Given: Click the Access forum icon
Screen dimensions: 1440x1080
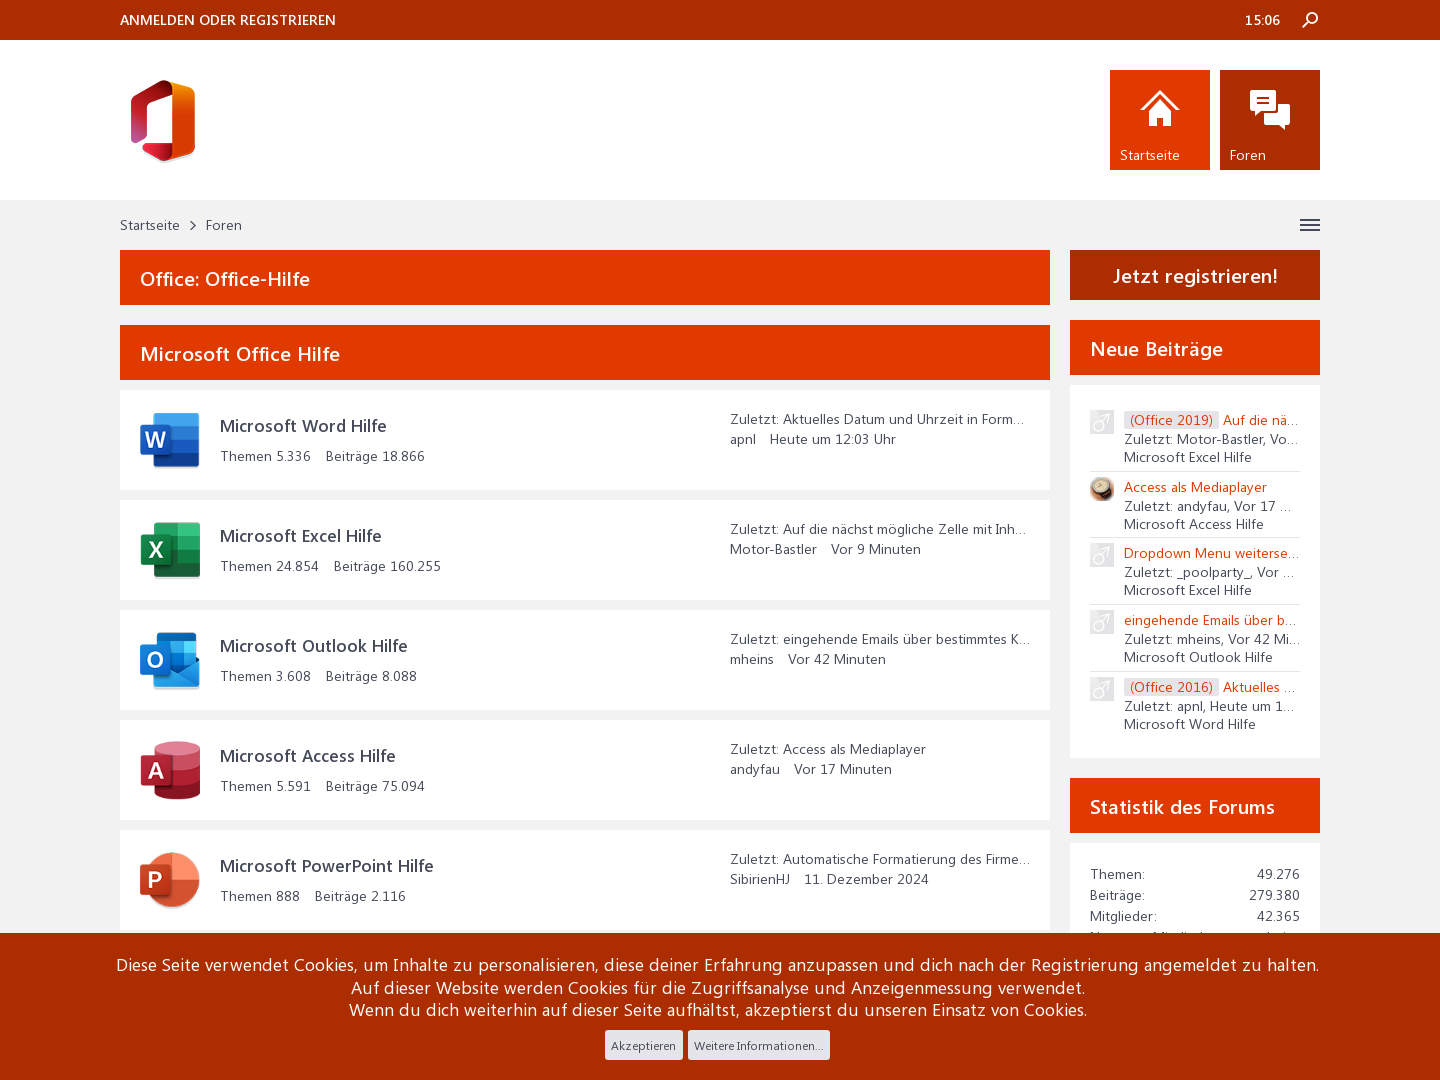Looking at the screenshot, I should point(170,770).
